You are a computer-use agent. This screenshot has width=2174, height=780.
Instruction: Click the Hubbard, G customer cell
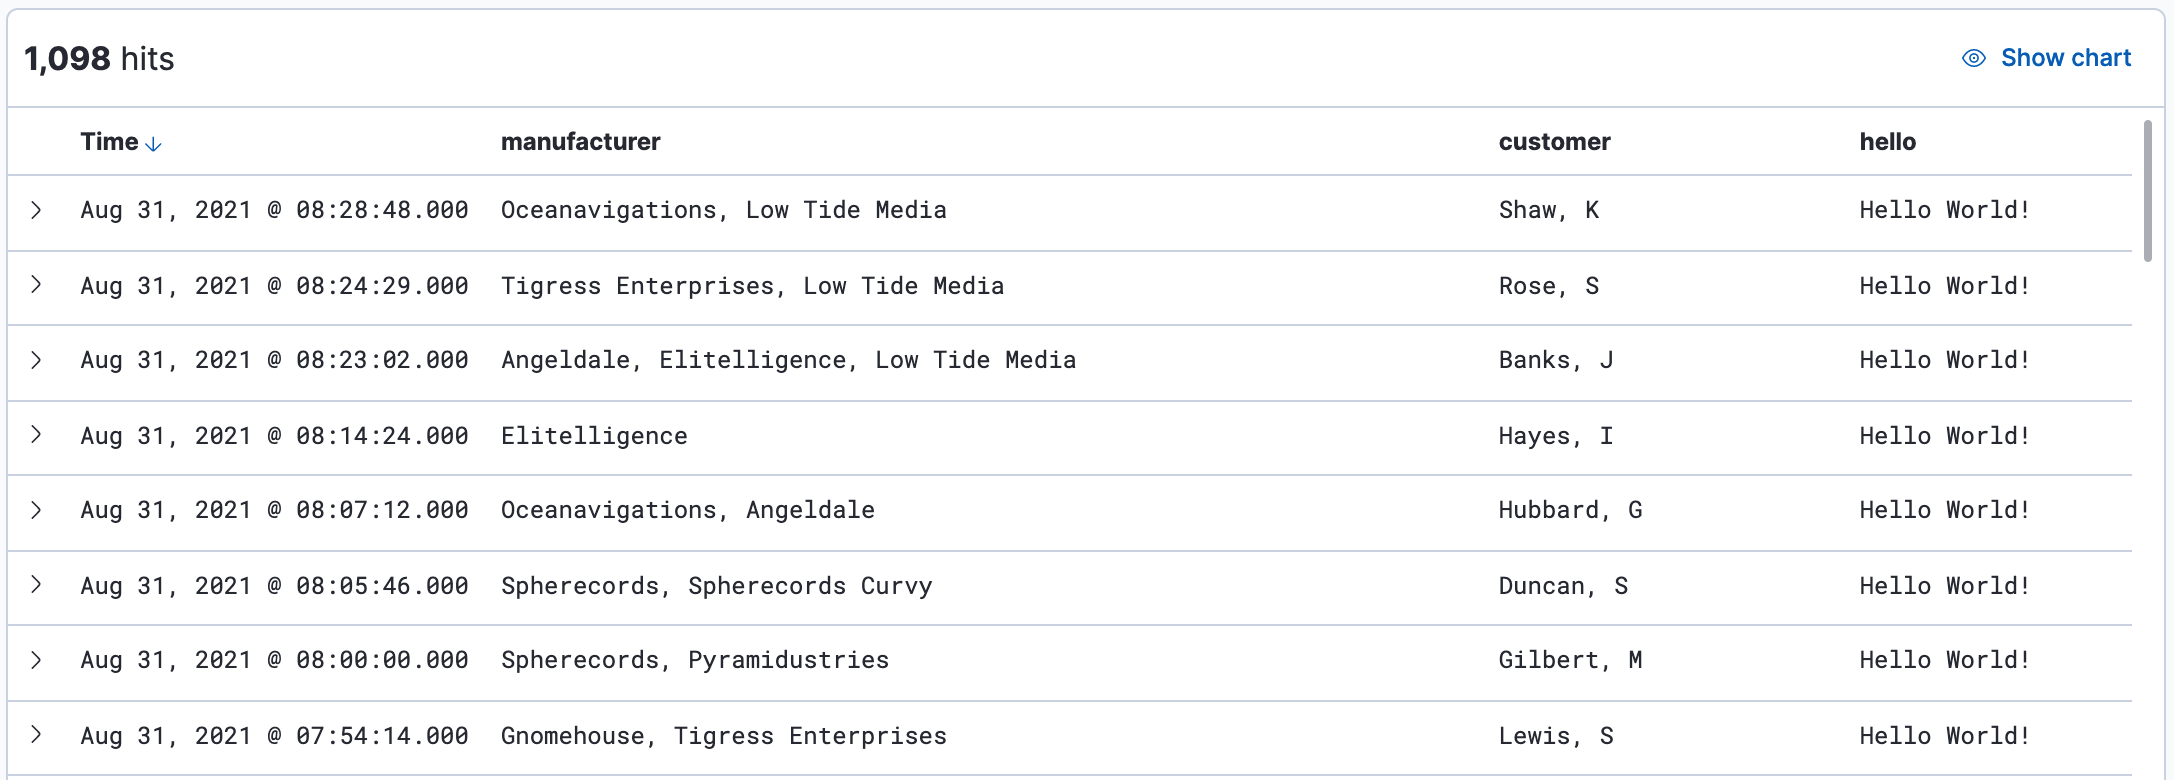point(1569,510)
